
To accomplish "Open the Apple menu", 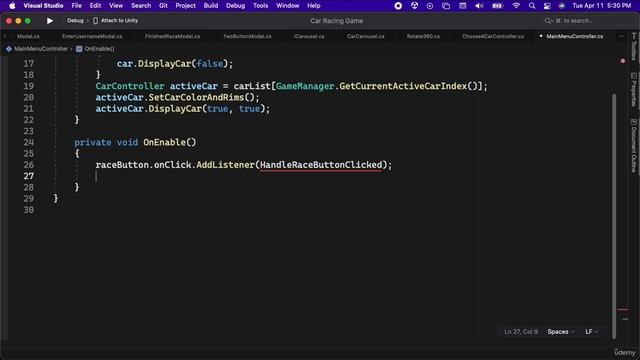I will 12,6.
